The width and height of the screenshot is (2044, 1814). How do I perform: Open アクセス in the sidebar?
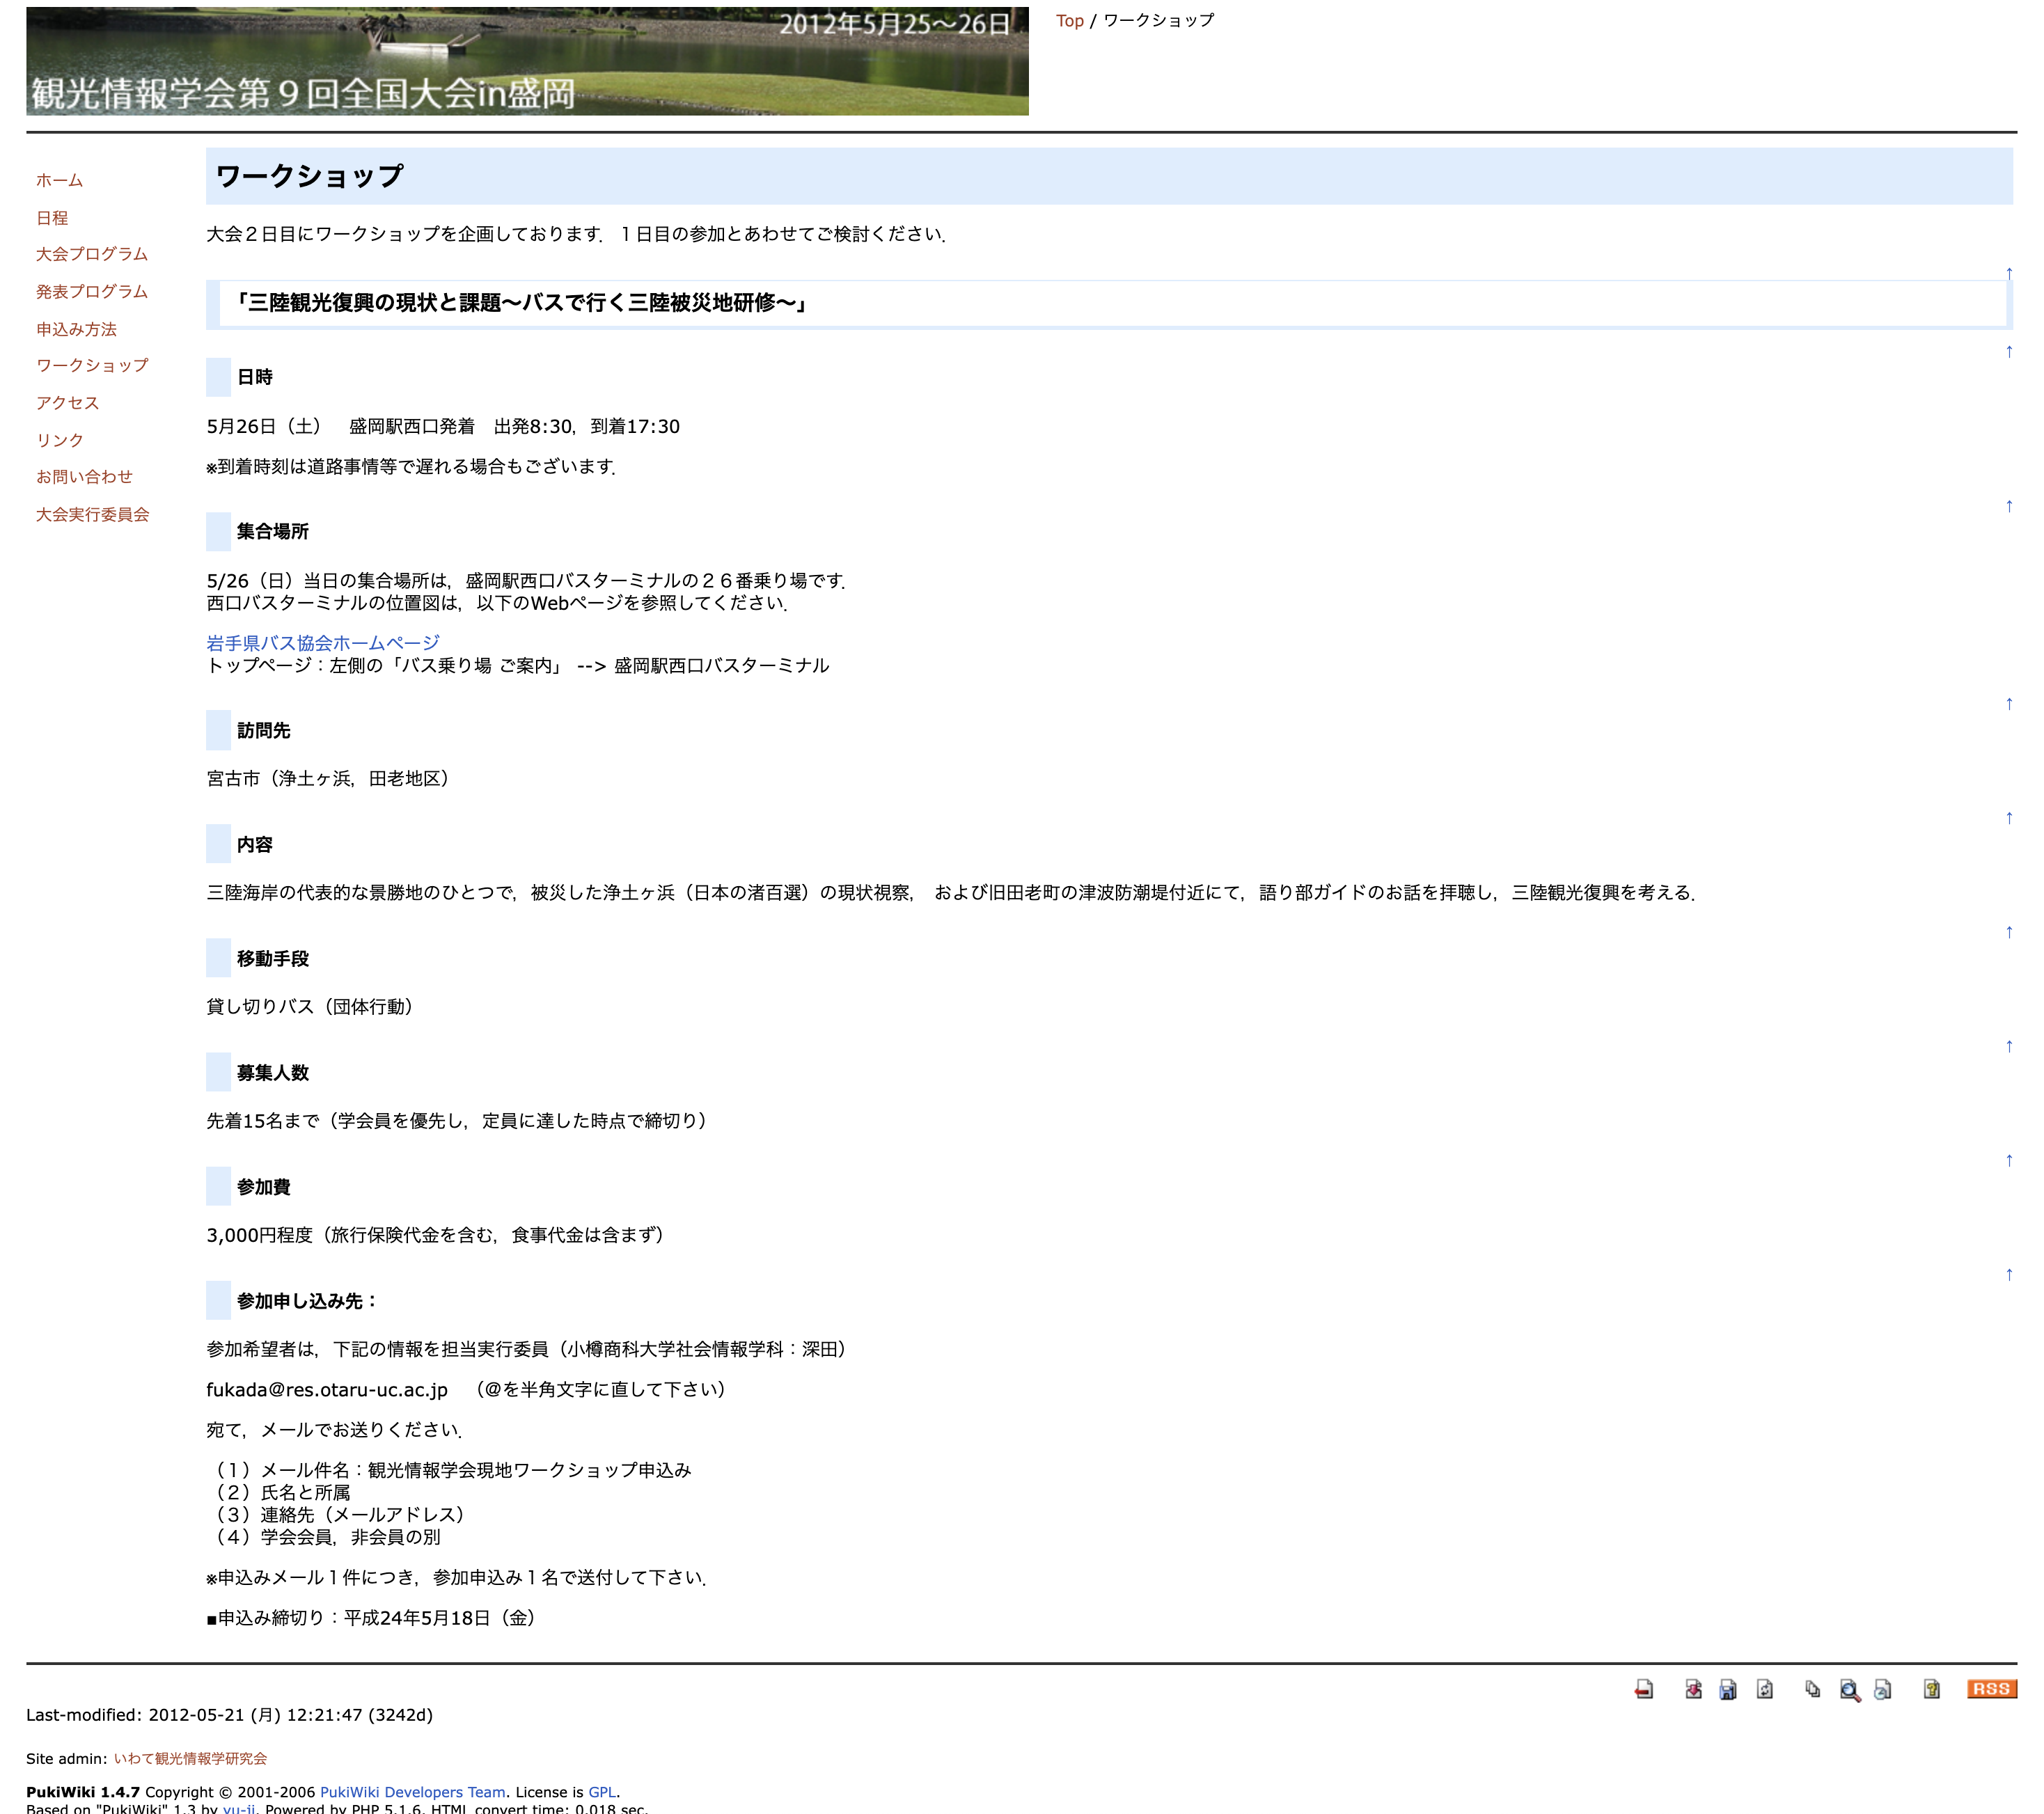(68, 403)
